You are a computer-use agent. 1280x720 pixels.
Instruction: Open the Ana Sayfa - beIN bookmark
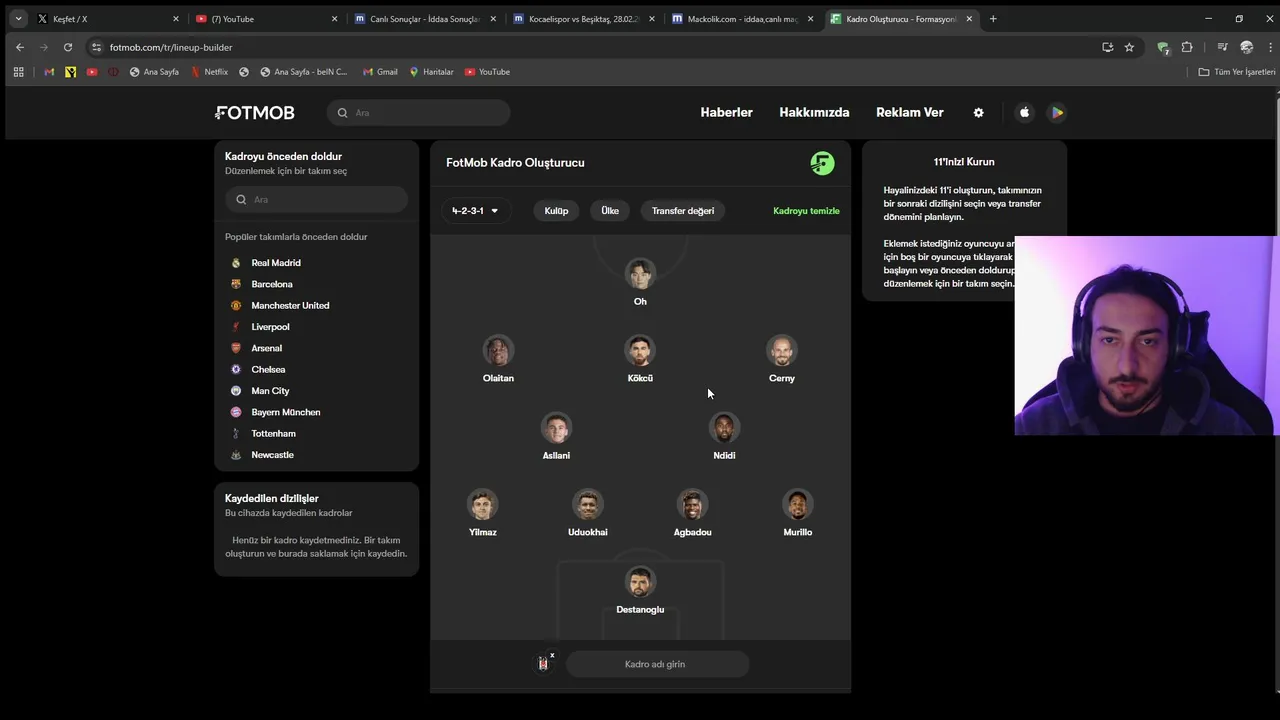click(303, 72)
